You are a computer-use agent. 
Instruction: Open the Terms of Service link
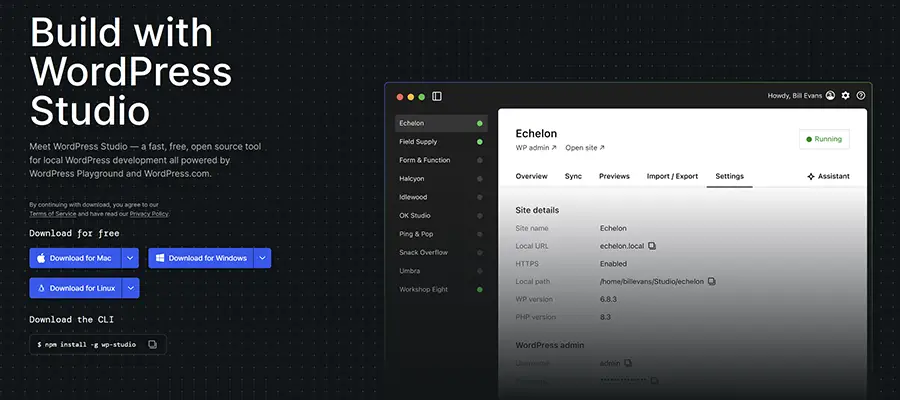(53, 213)
